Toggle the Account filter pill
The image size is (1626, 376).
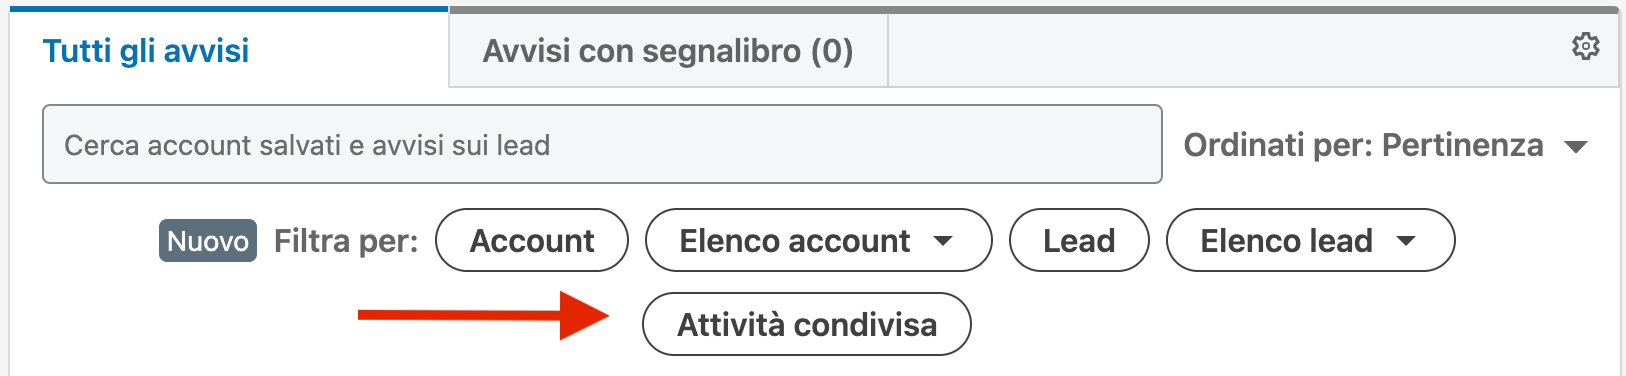click(x=532, y=240)
